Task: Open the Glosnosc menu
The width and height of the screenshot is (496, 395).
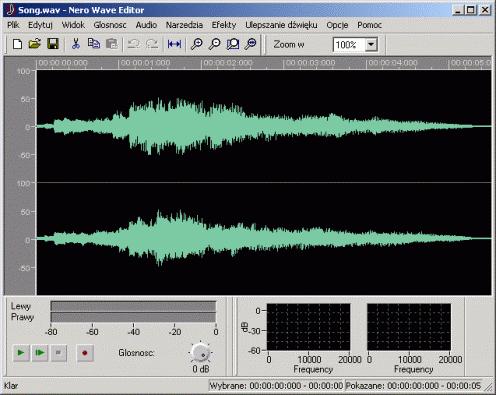Action: pyautogui.click(x=110, y=25)
